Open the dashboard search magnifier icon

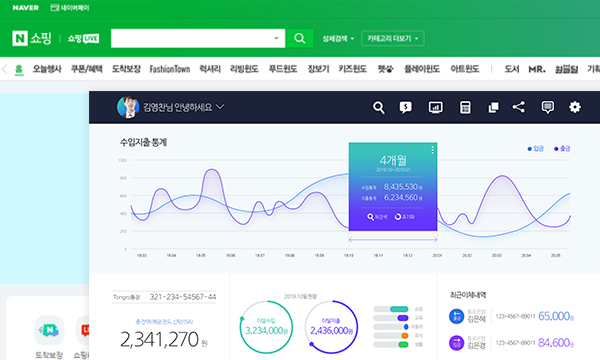[x=378, y=108]
